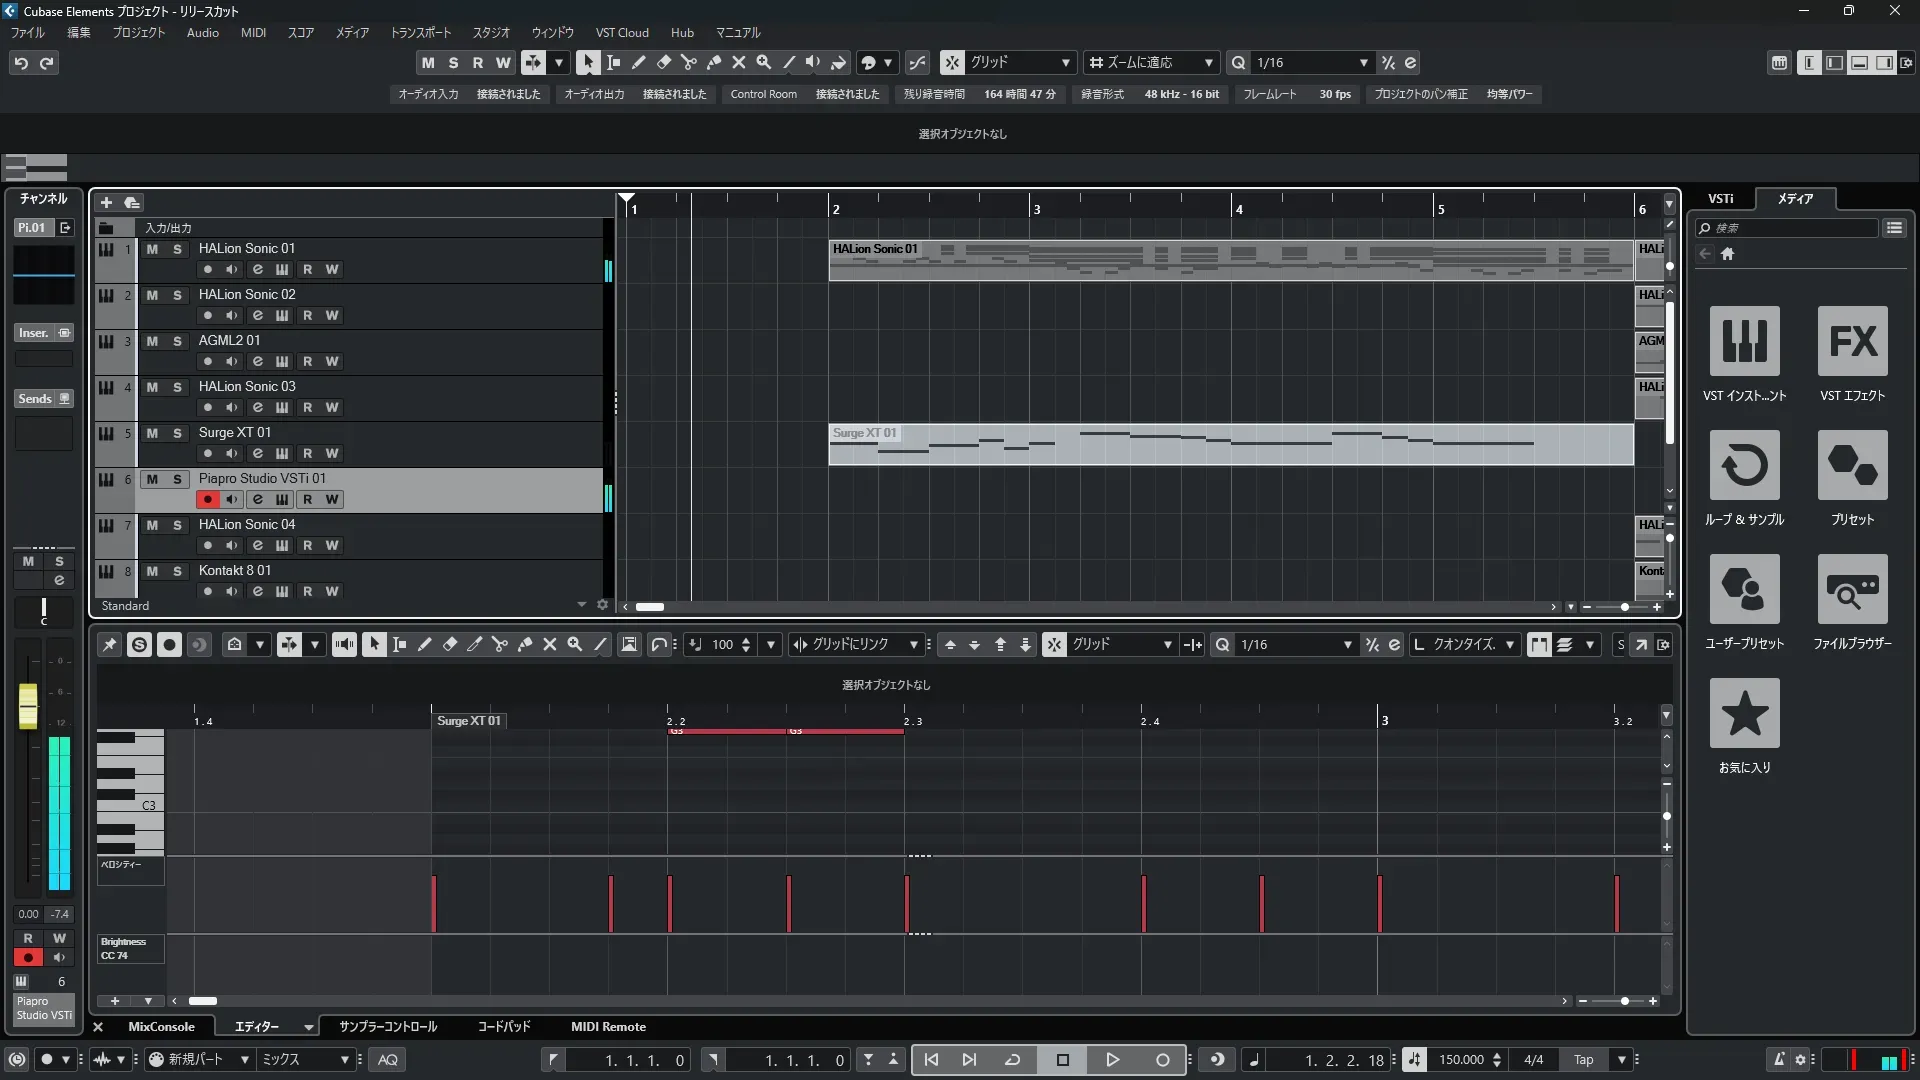Open VST Instruments media tile

1744,342
